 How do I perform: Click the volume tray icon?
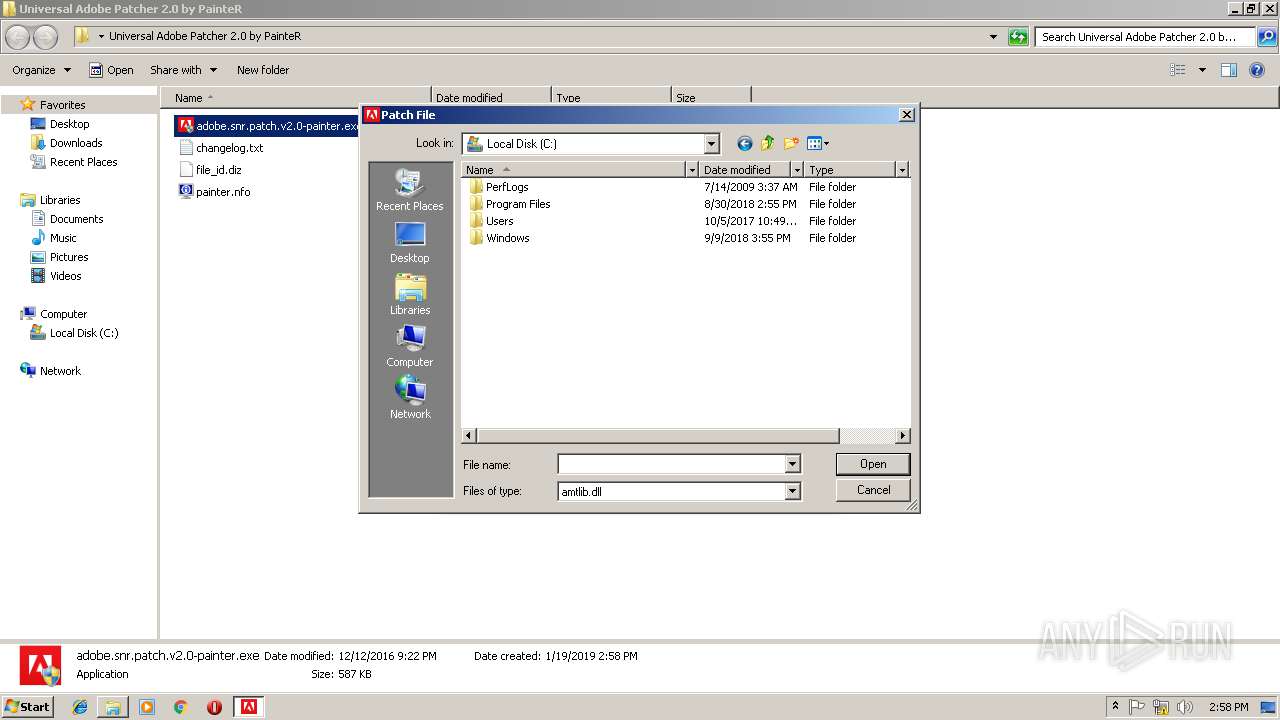(1185, 707)
